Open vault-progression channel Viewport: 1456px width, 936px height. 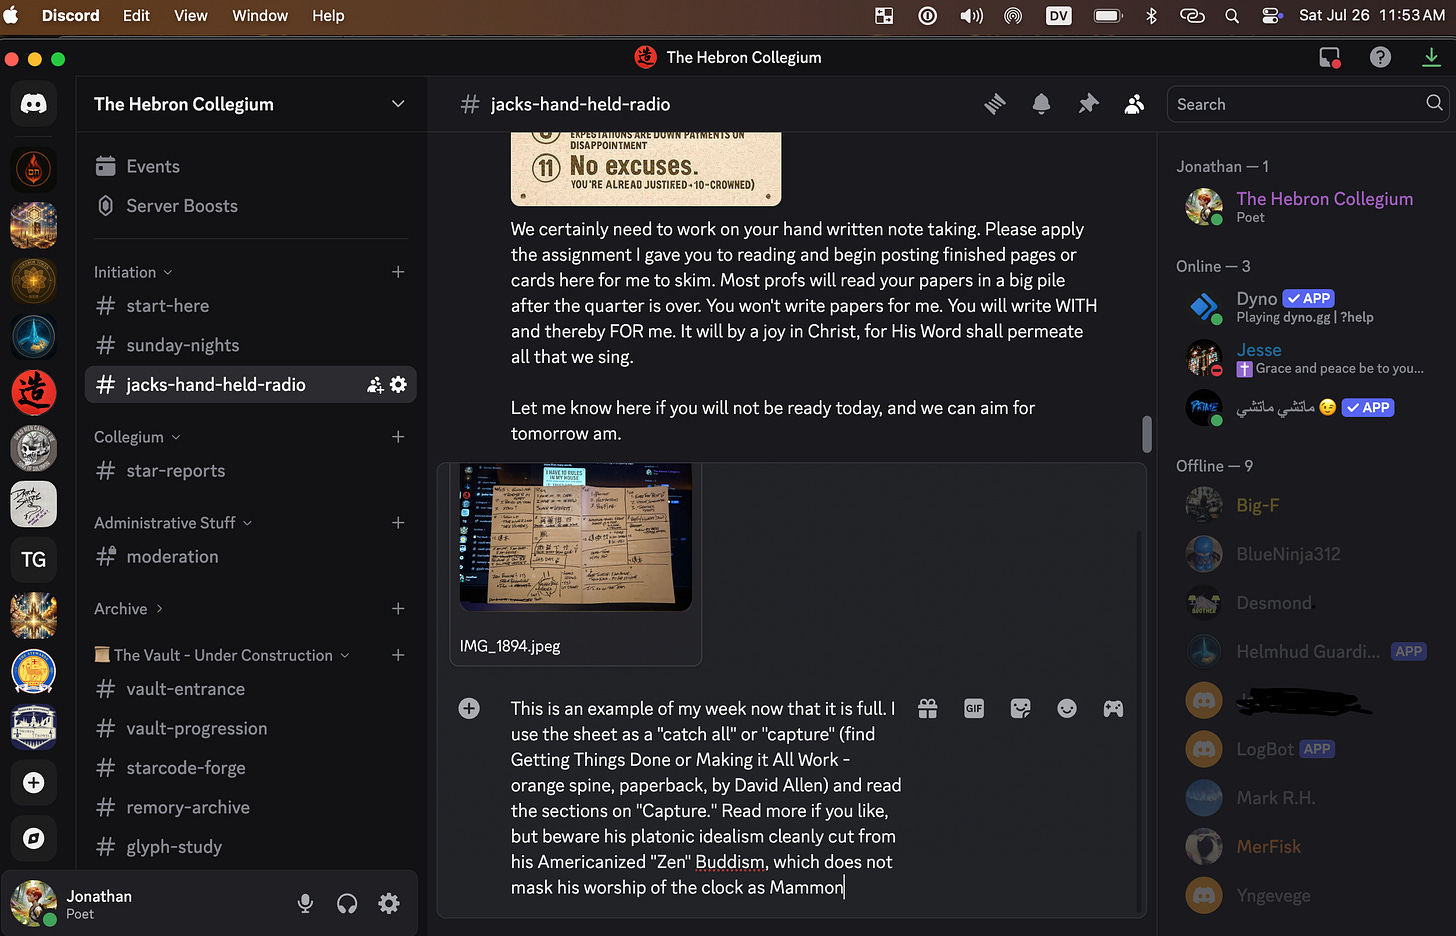coord(250,729)
